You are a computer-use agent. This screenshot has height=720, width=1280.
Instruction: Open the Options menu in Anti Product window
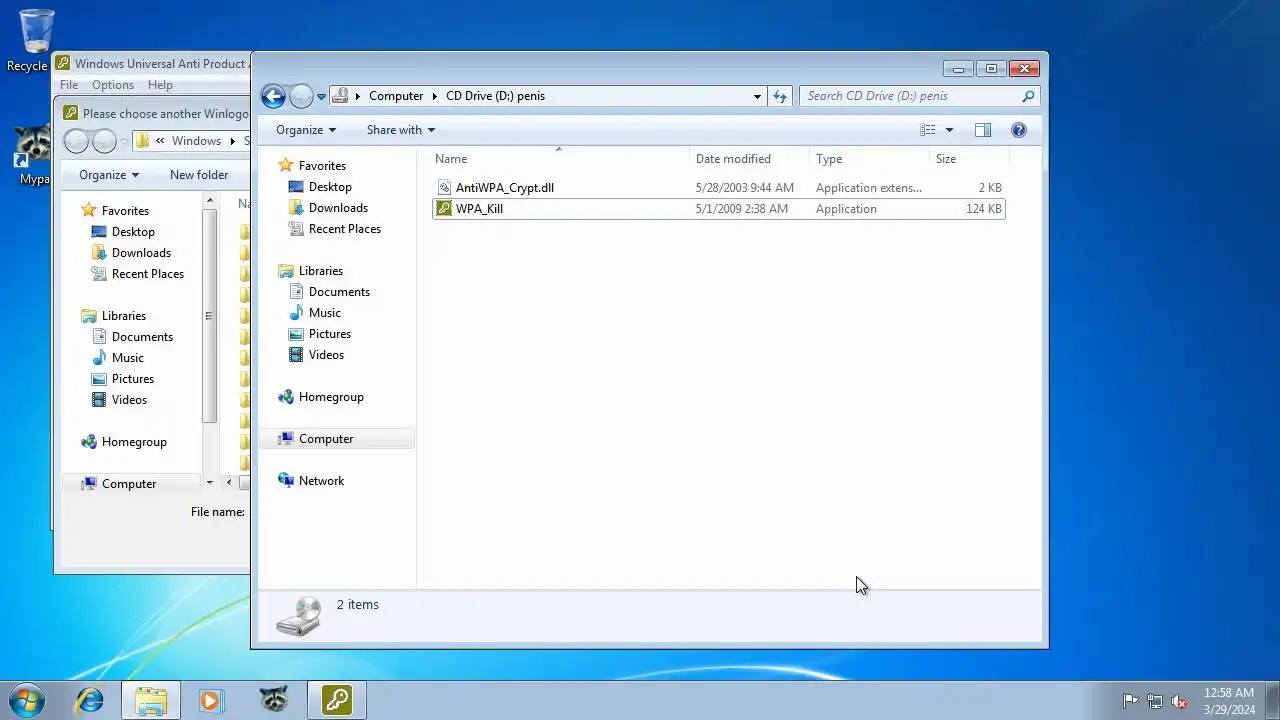click(x=113, y=85)
